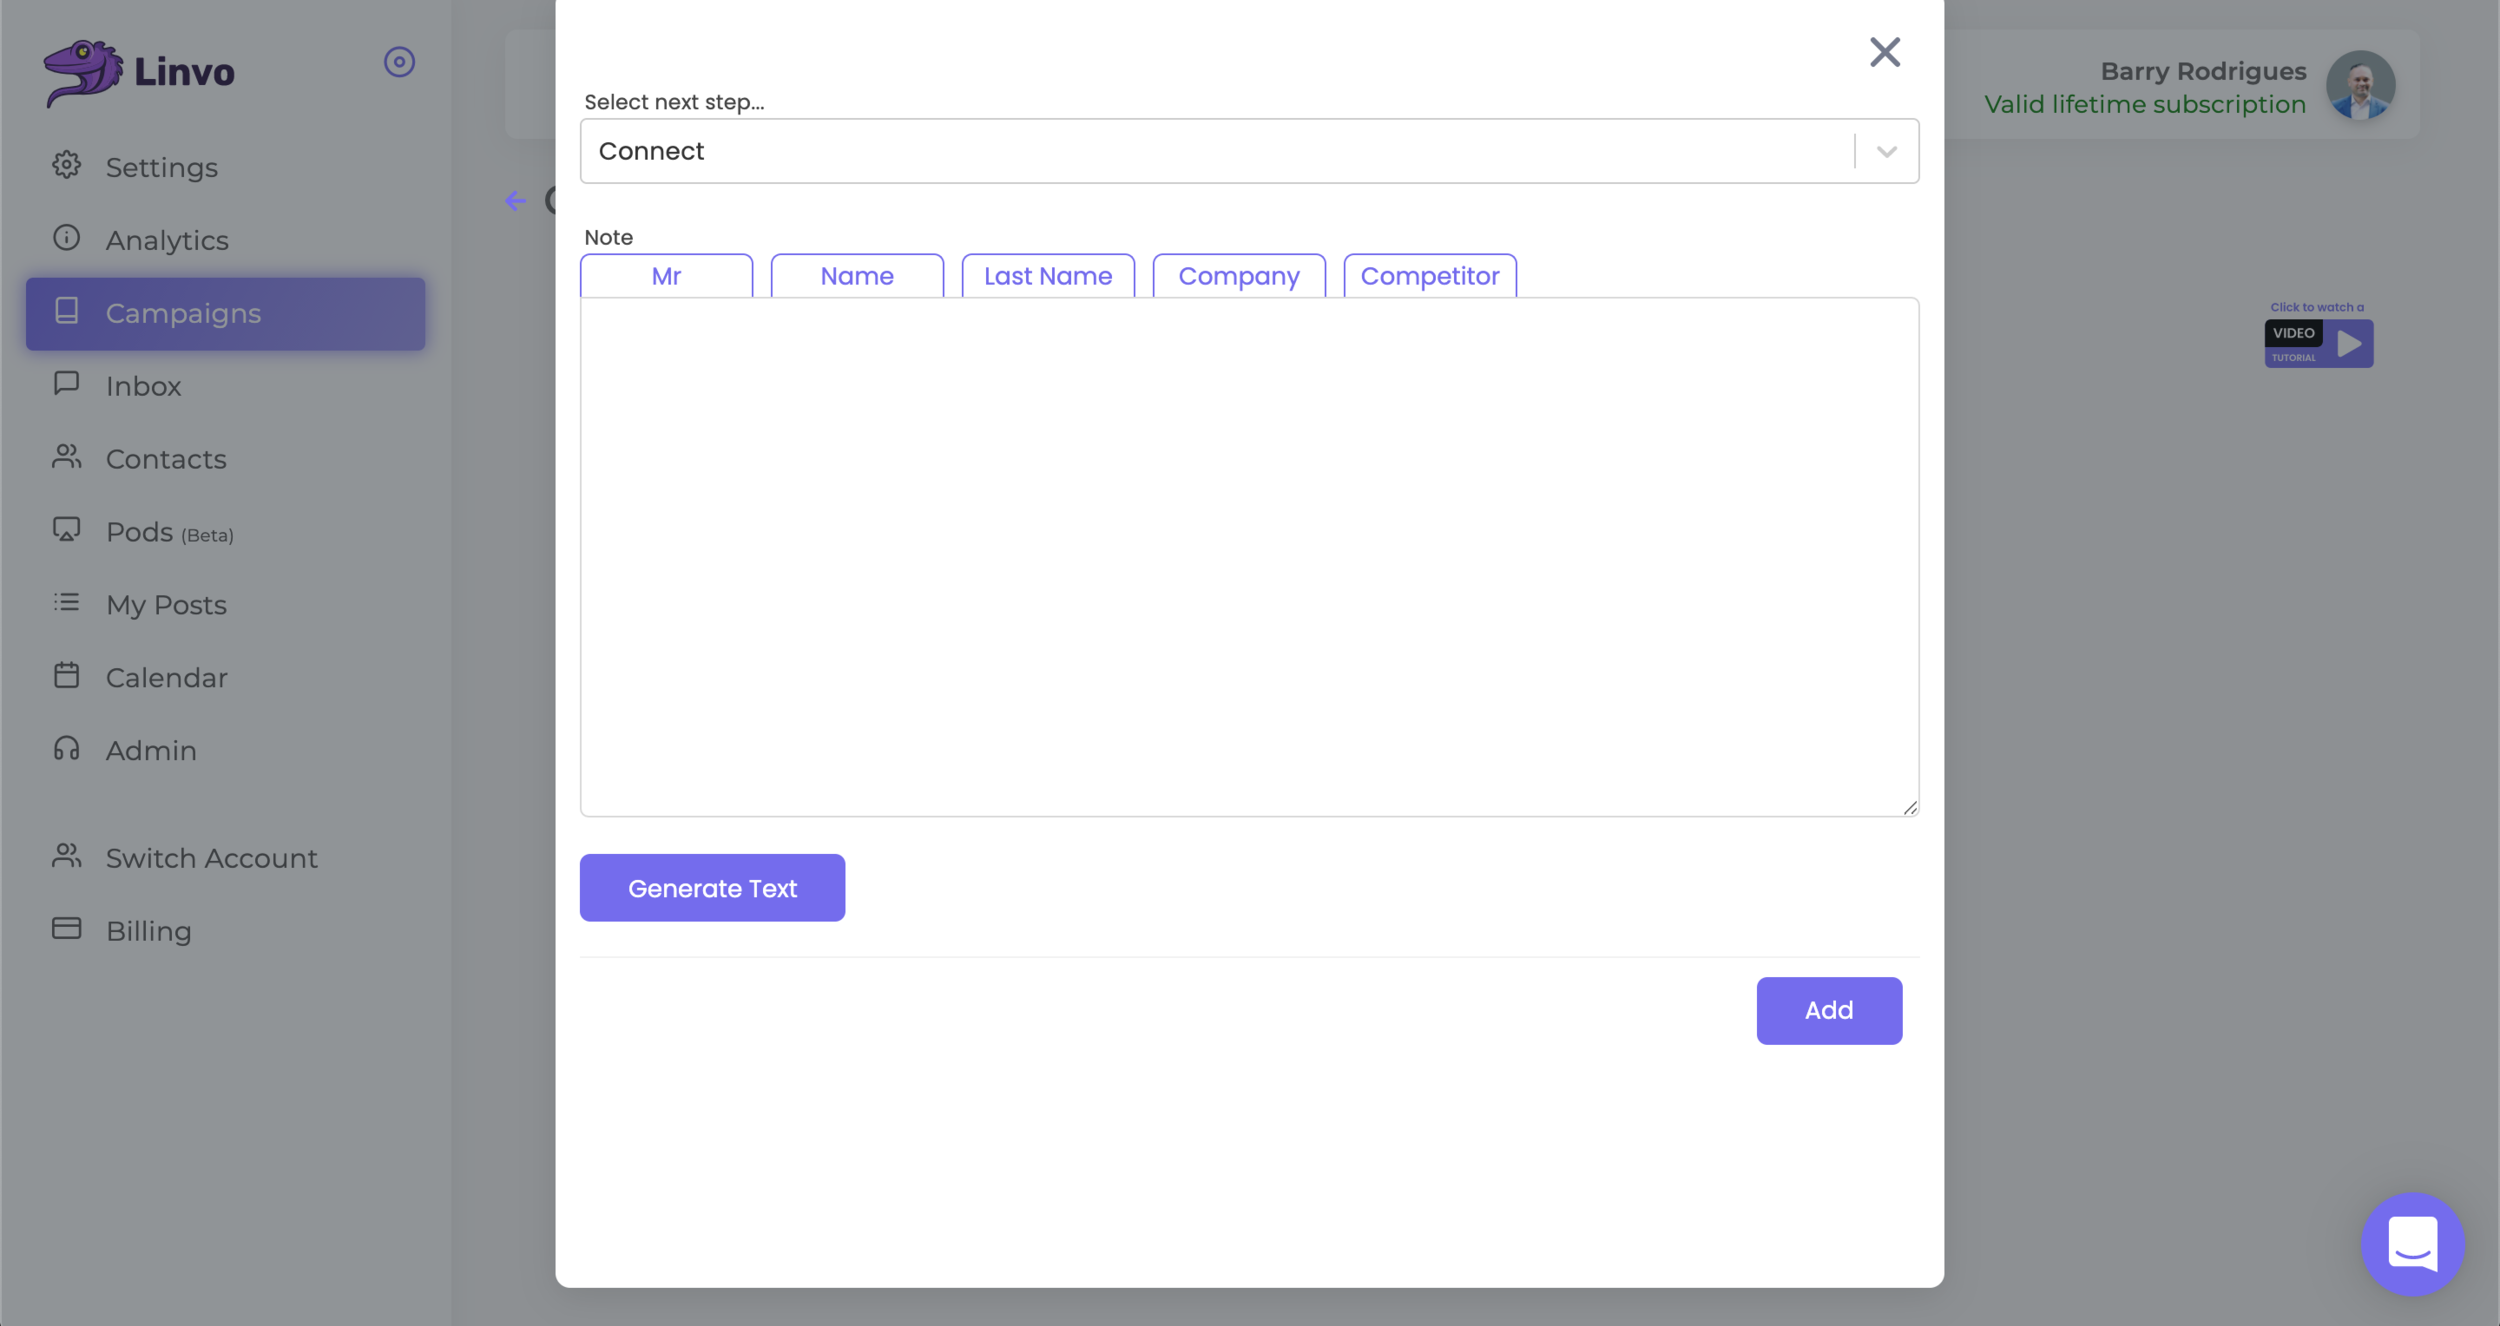Screen dimensions: 2500x1326
Task: Click the Settings gear icon in sidebar
Action: 66,166
